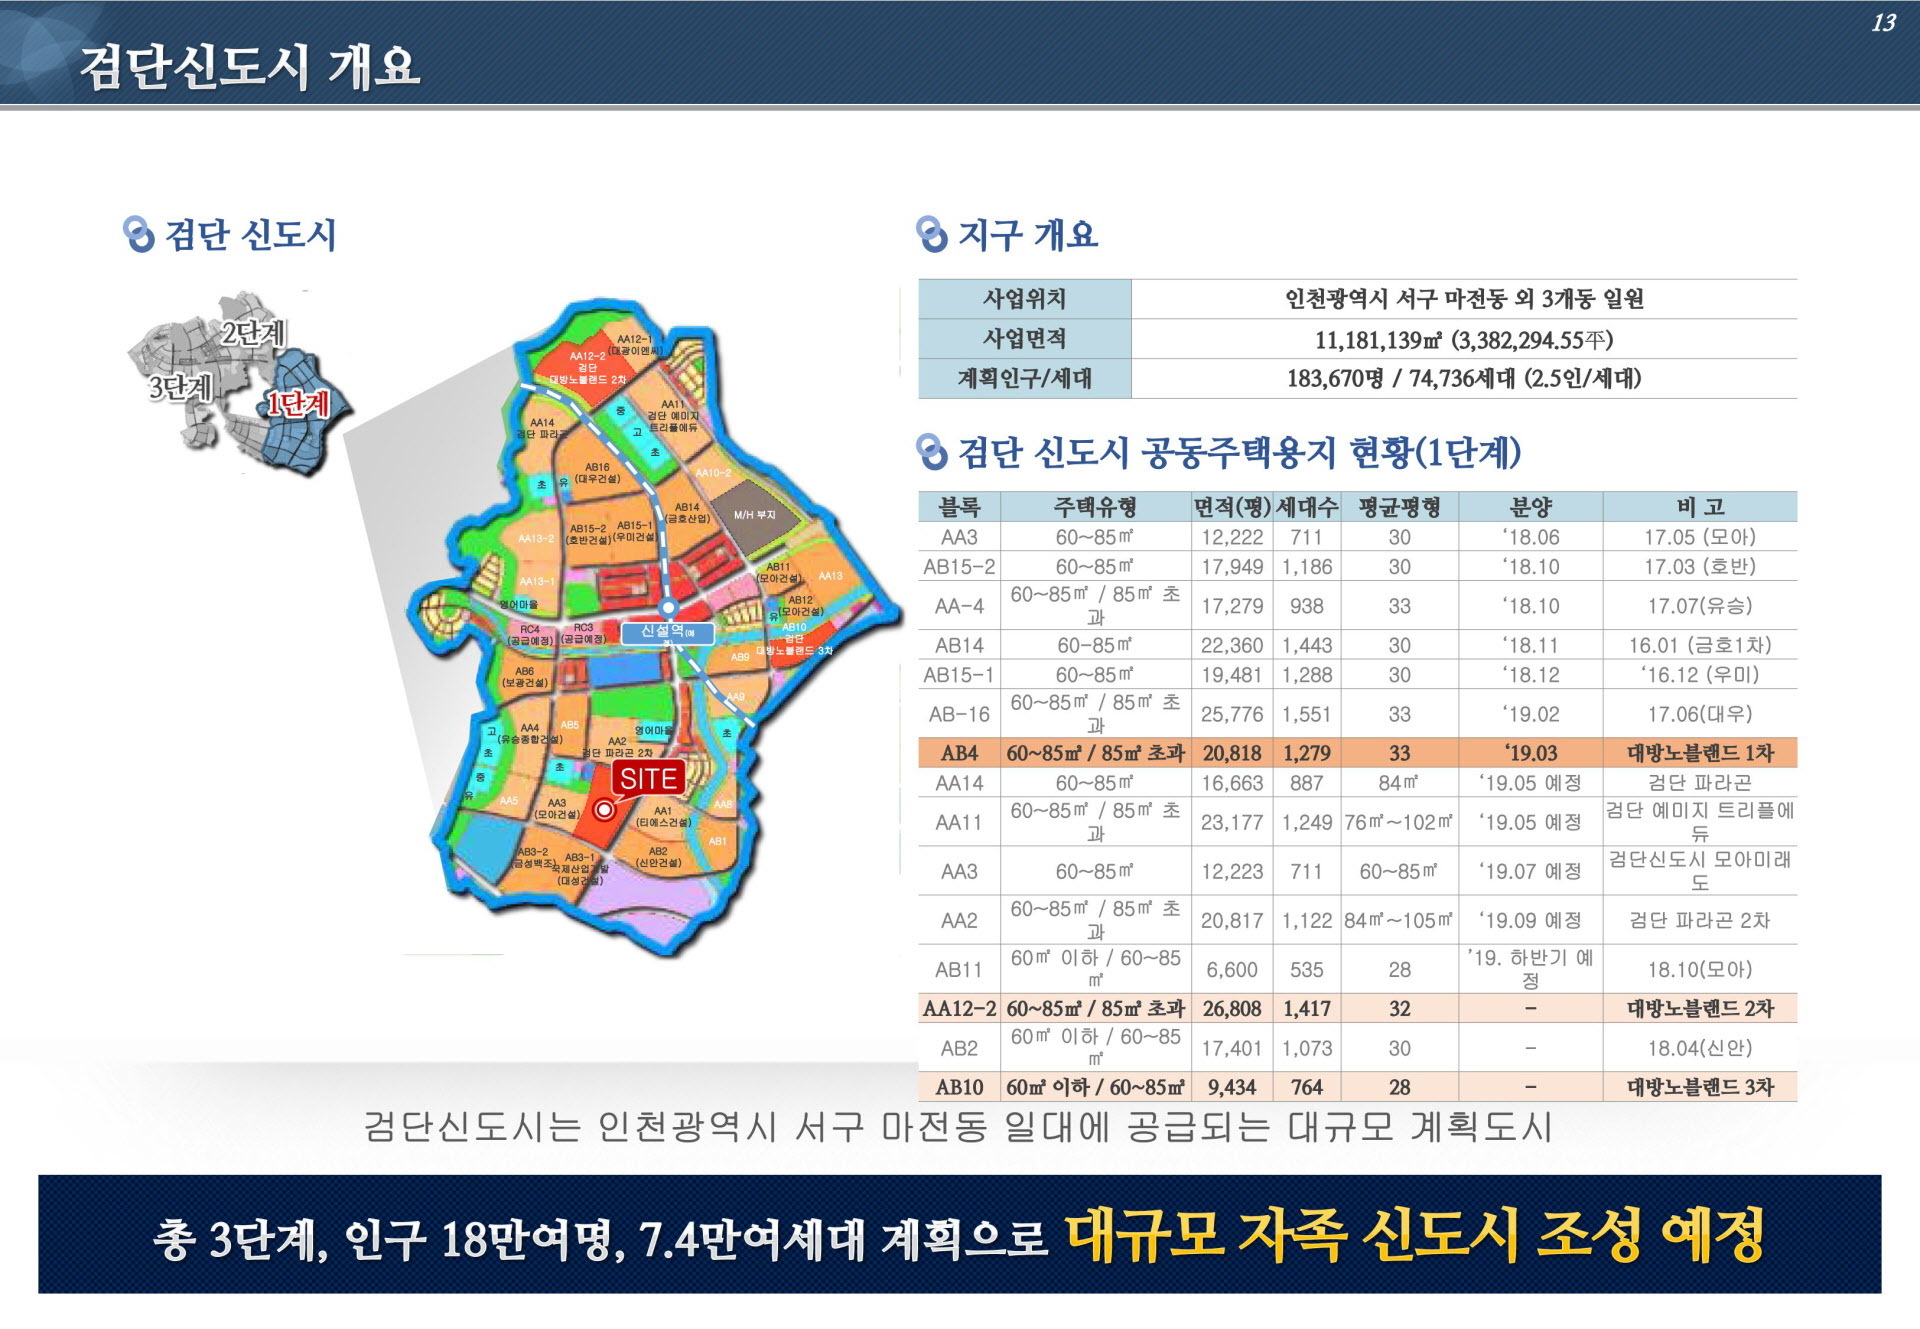Click the M/H 부지 gray area on map
1920x1329 pixels.
(x=755, y=517)
